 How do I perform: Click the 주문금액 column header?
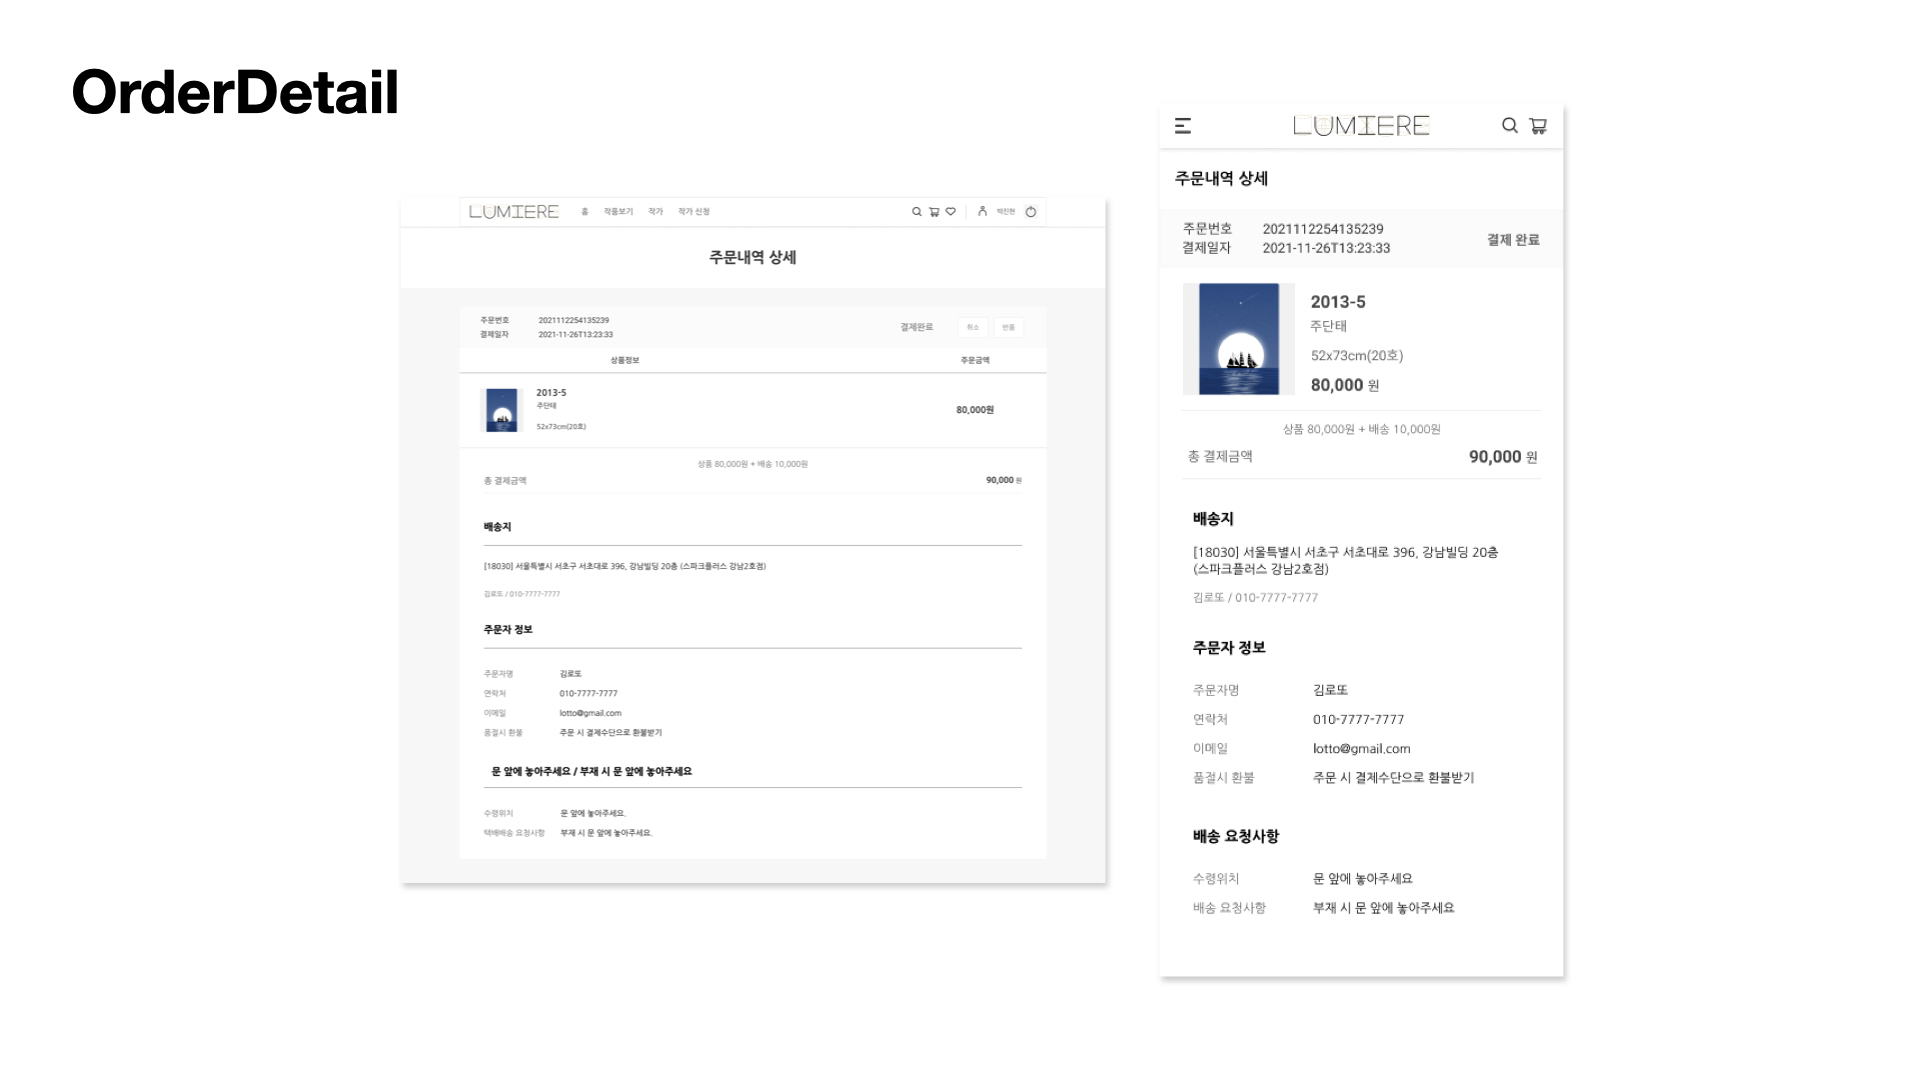pyautogui.click(x=975, y=360)
